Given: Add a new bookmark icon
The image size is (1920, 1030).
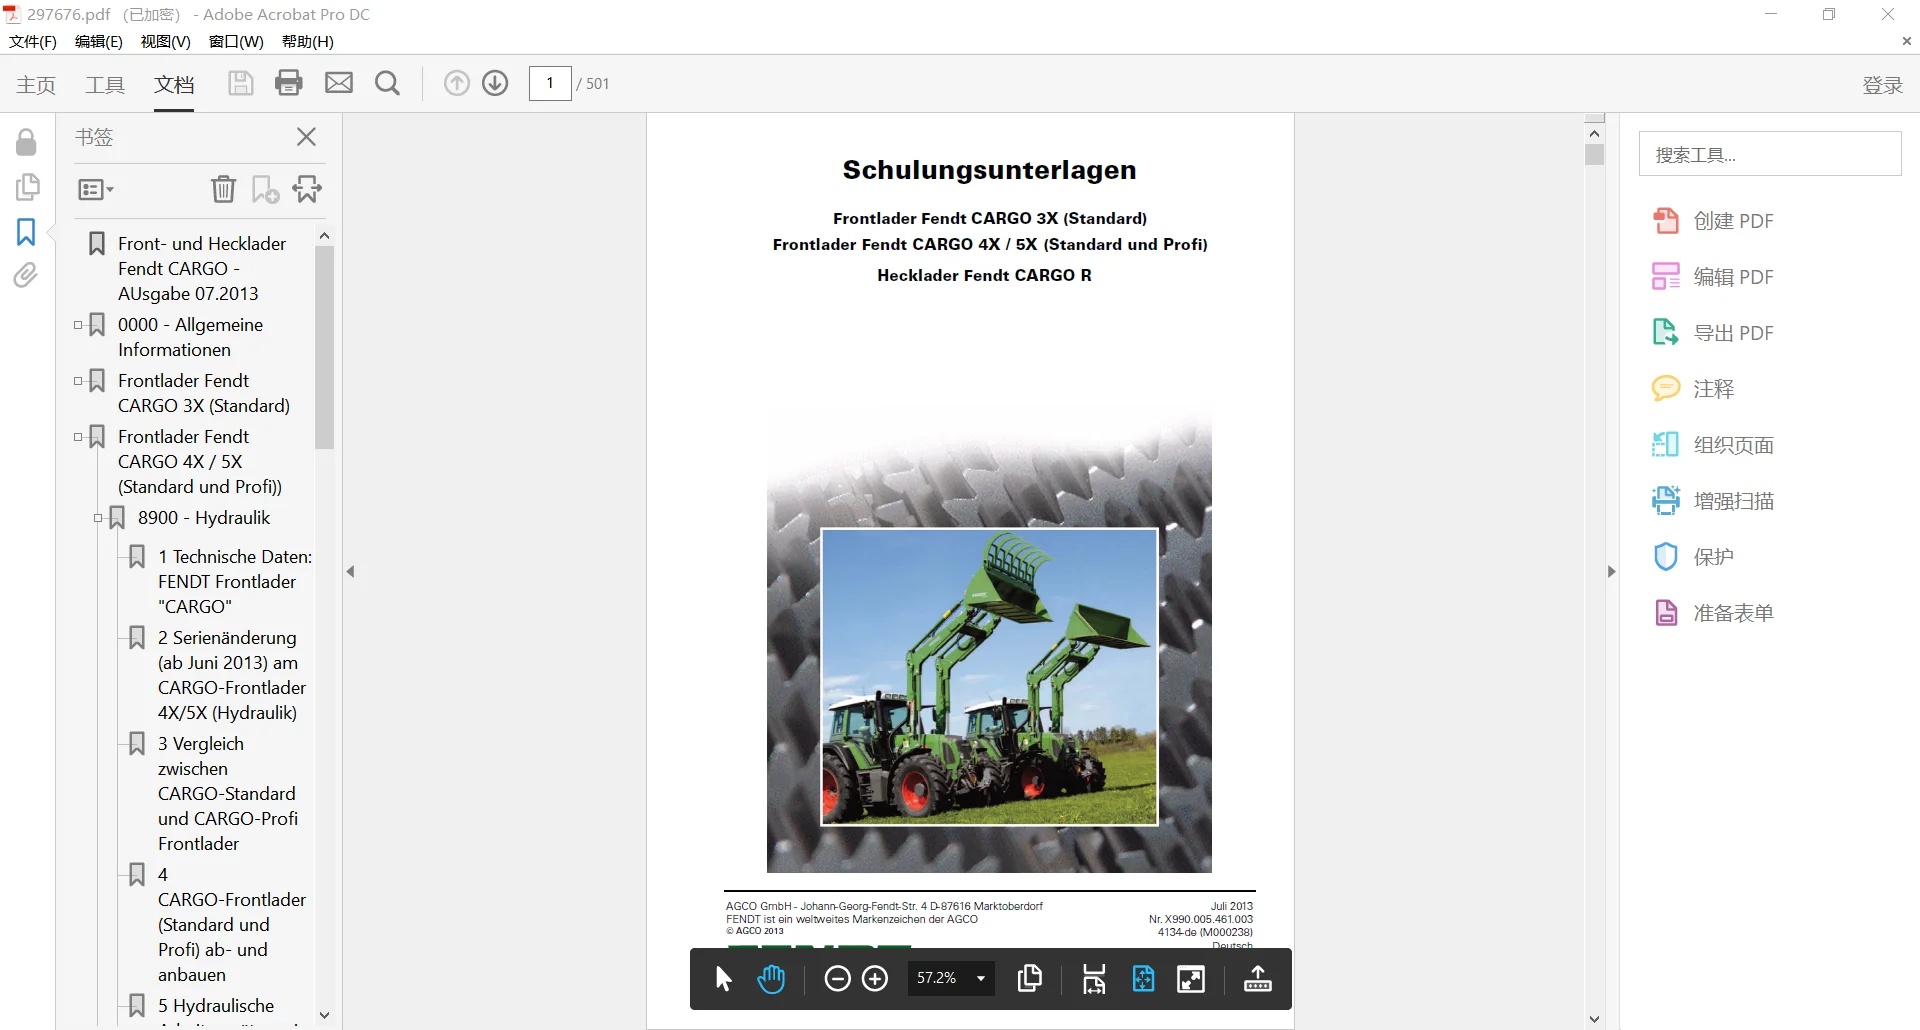Looking at the screenshot, I should point(265,189).
